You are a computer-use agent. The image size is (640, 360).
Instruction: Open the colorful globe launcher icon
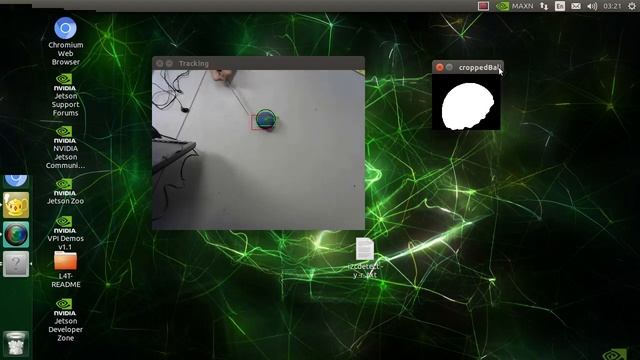click(x=16, y=235)
